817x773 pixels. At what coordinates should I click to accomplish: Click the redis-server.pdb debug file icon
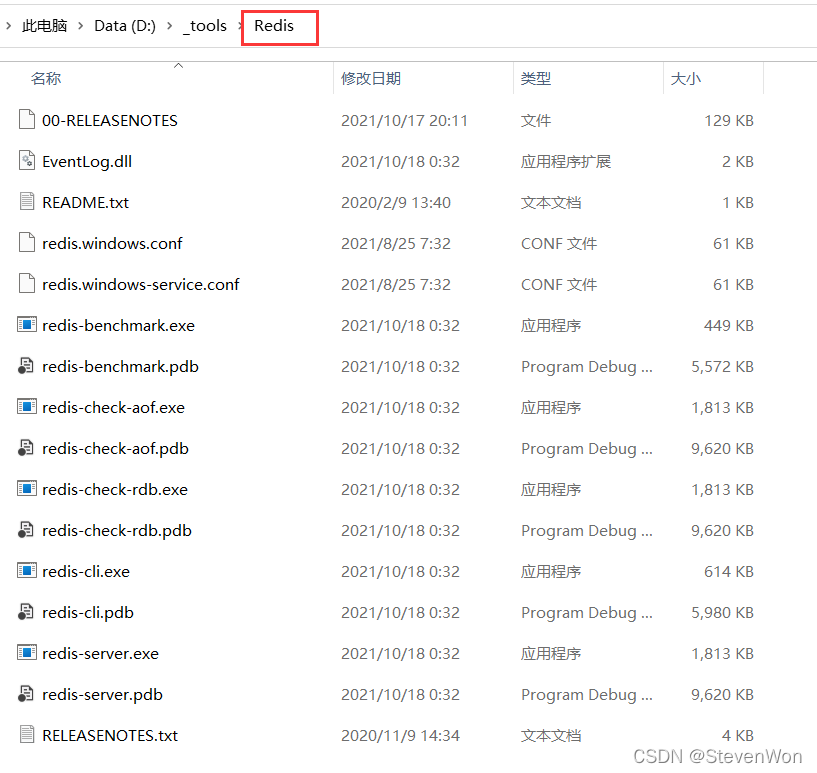(x=27, y=694)
